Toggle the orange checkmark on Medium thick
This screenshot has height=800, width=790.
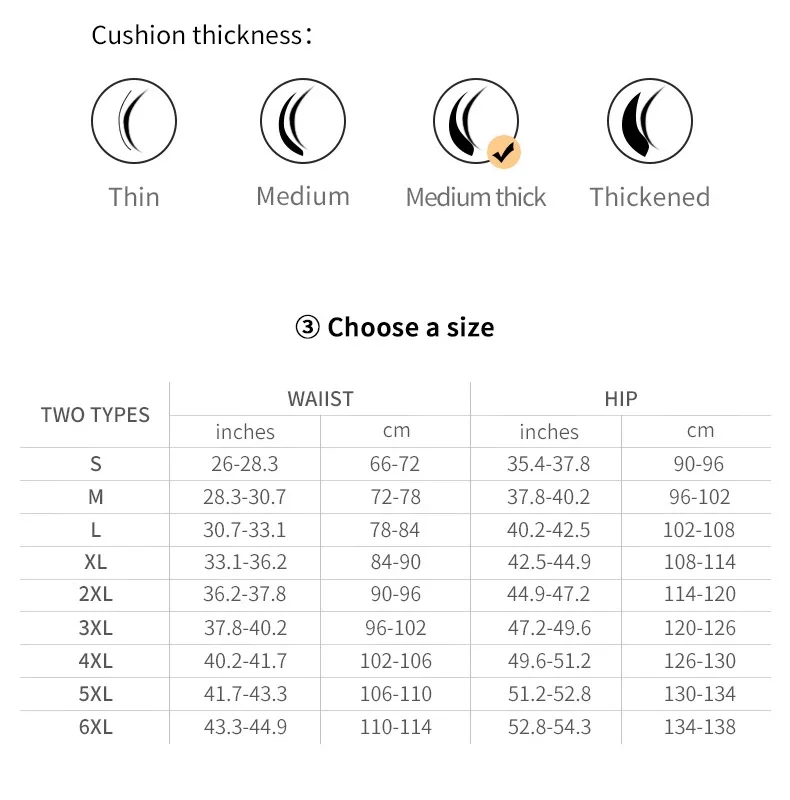pos(505,152)
